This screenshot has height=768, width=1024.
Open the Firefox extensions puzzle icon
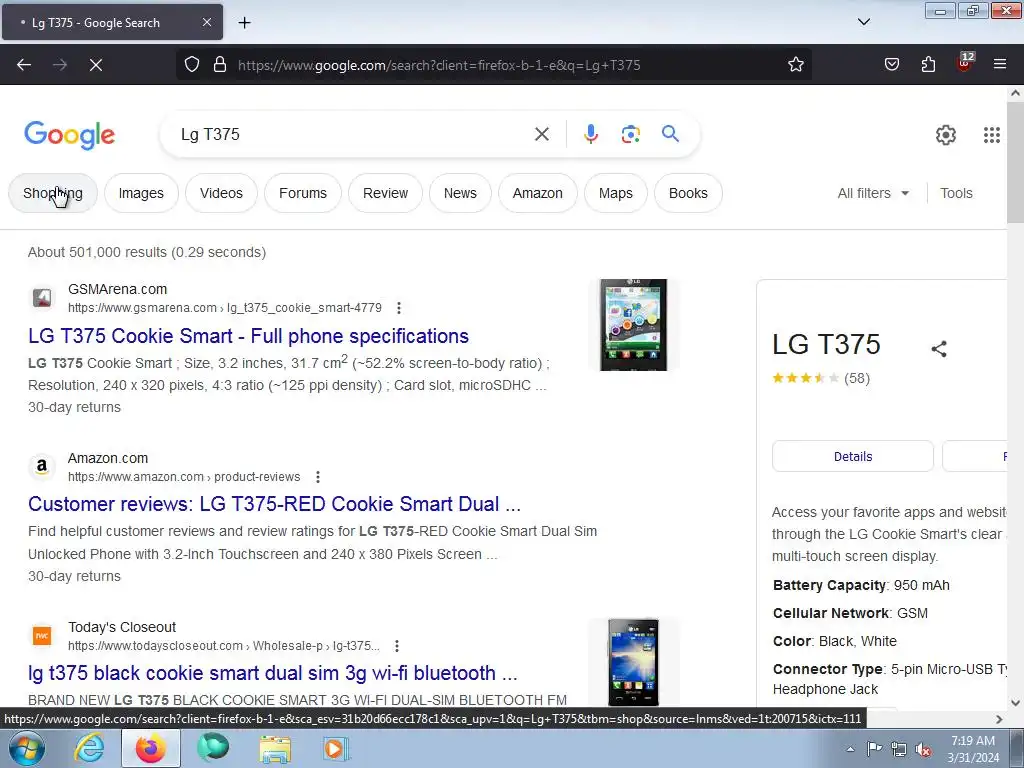click(x=928, y=65)
